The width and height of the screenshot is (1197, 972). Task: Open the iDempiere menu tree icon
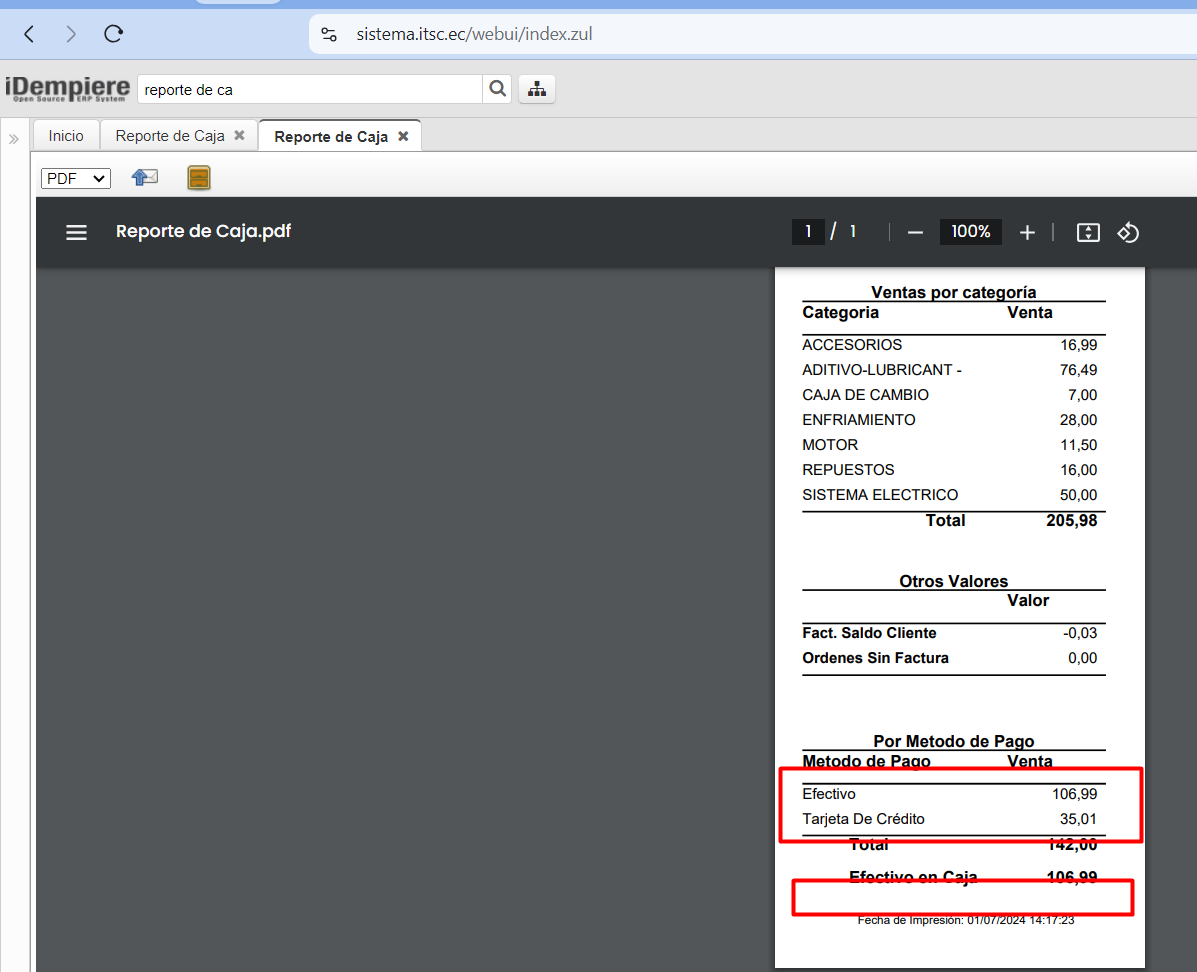click(537, 89)
